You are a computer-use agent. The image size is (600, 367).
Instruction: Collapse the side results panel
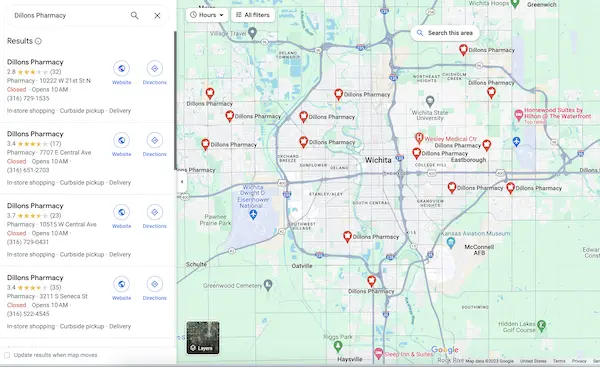click(182, 182)
